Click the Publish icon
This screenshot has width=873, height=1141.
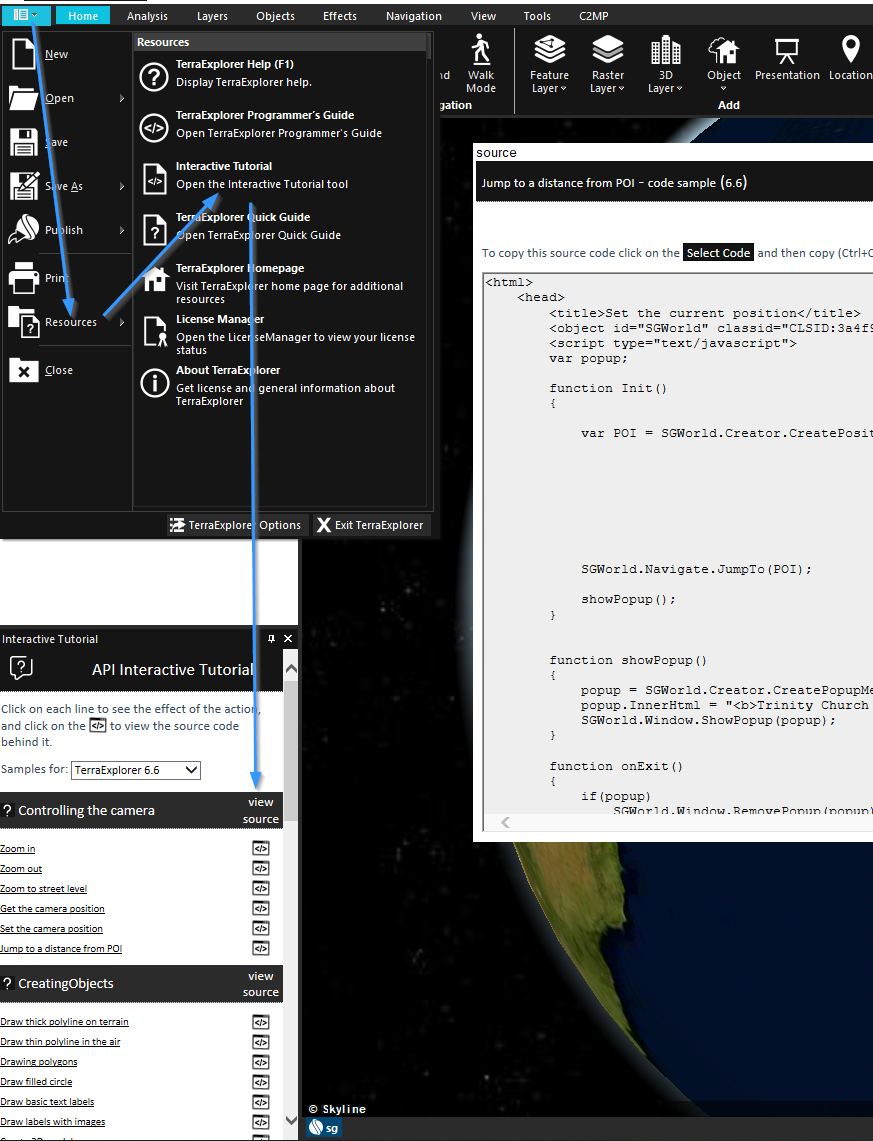(23, 229)
